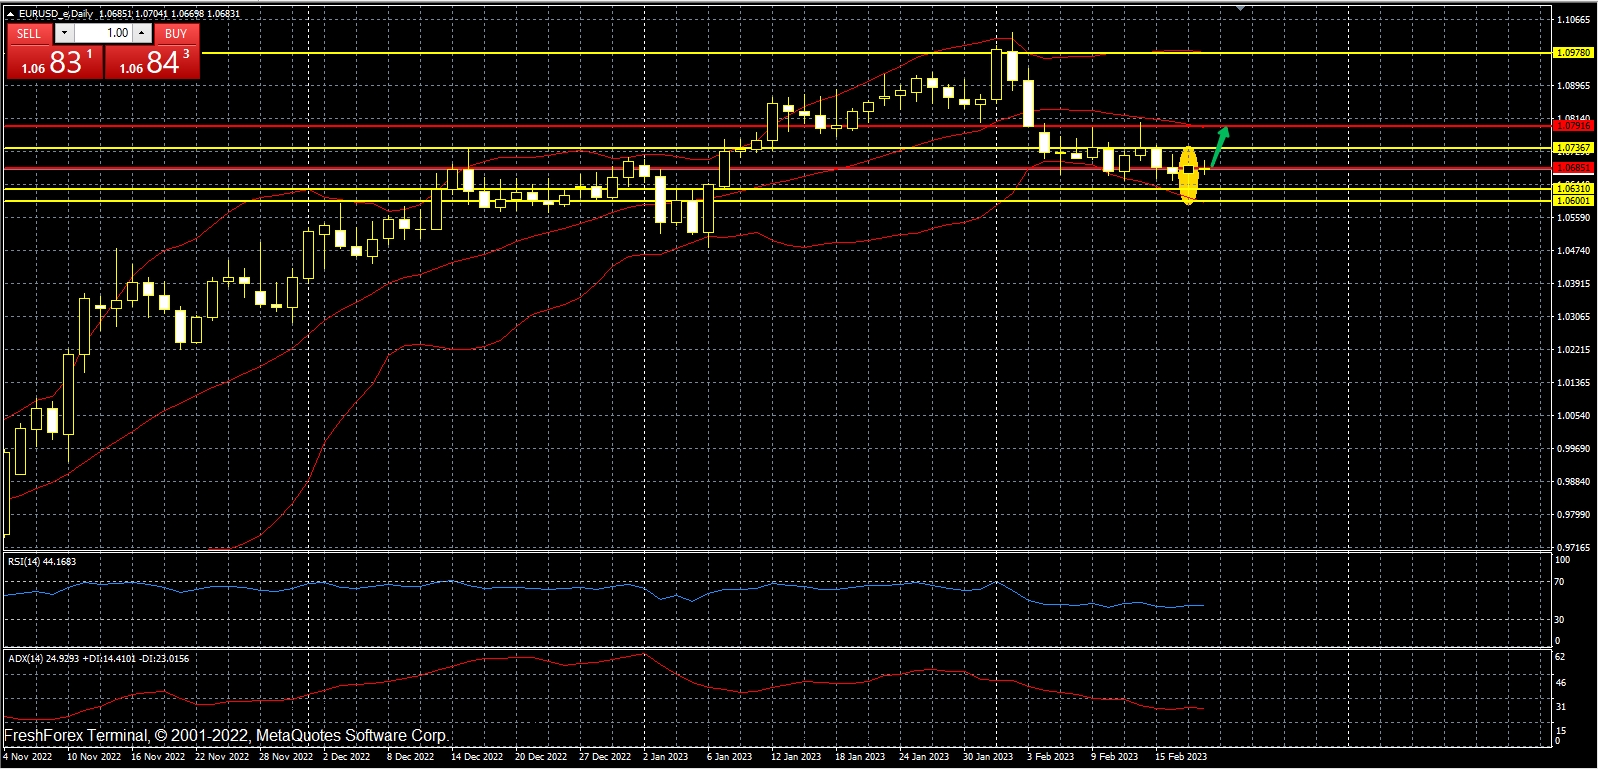Click the red 1.07916 price label
Image resolution: width=1598 pixels, height=770 pixels.
[1573, 126]
